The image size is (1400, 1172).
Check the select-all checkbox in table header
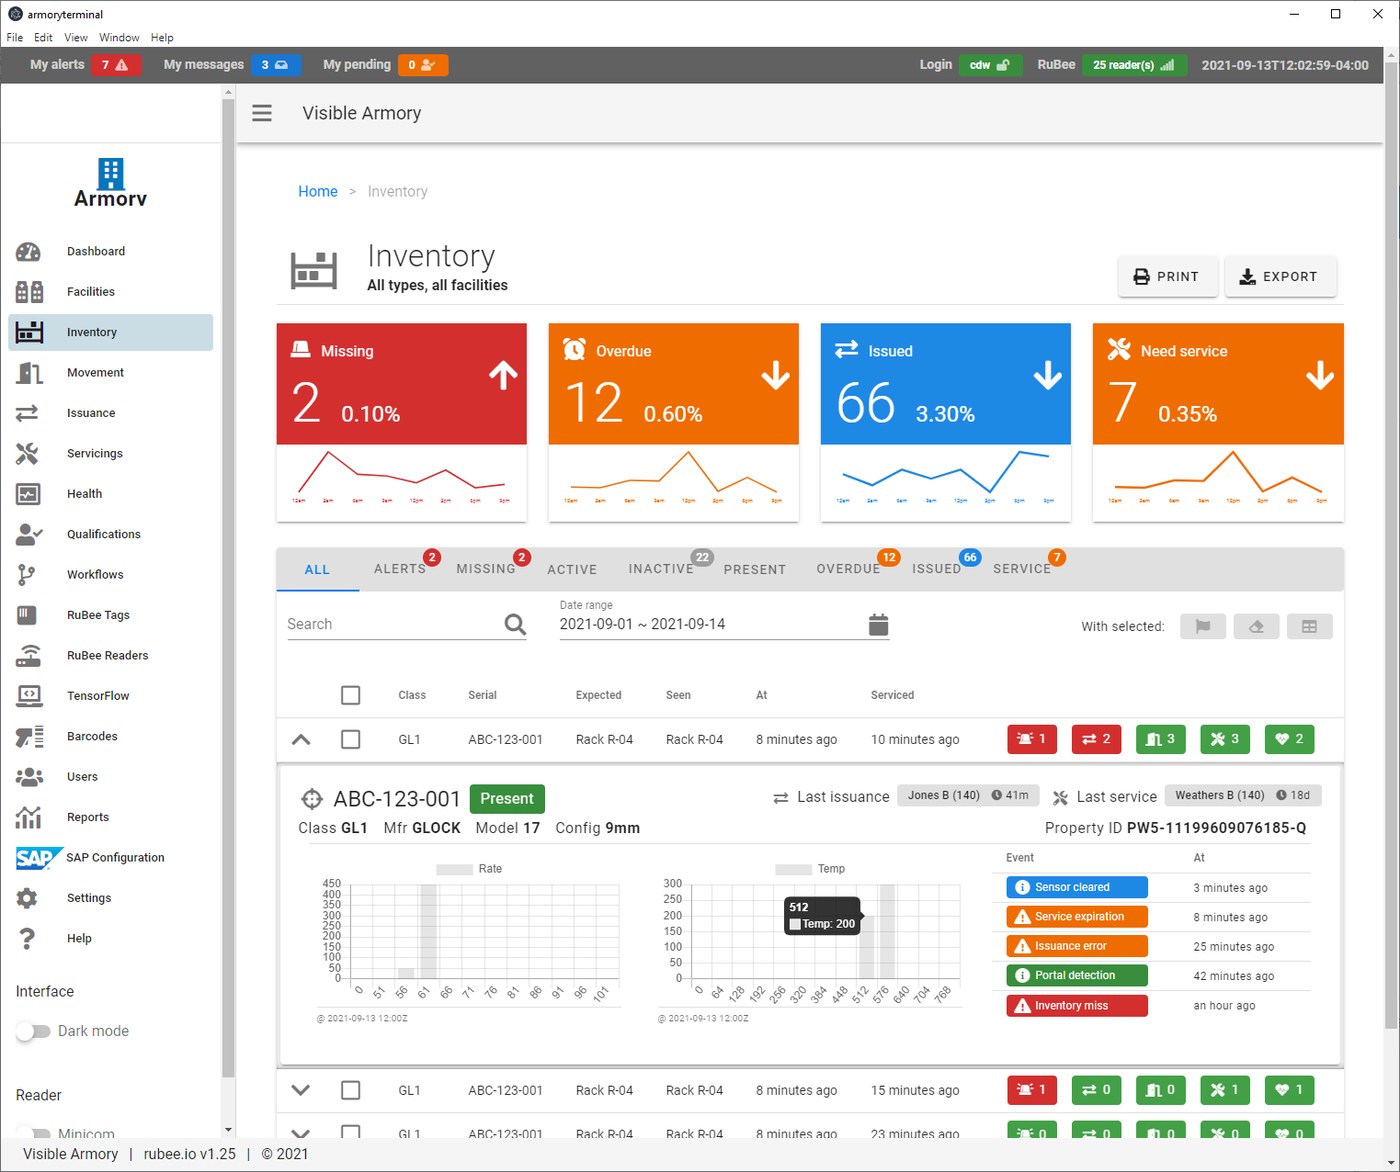point(350,695)
